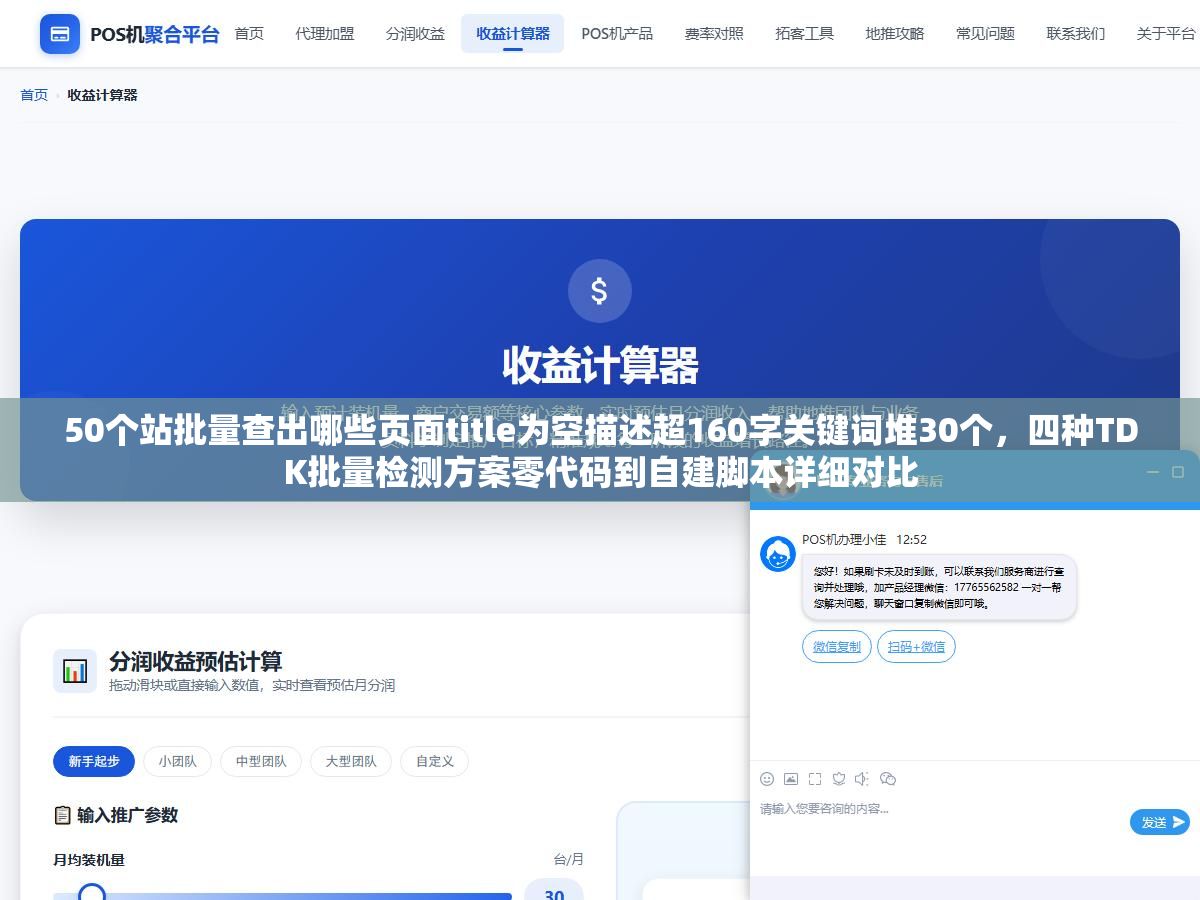Click the 首页 breadcrumb link

tap(34, 95)
